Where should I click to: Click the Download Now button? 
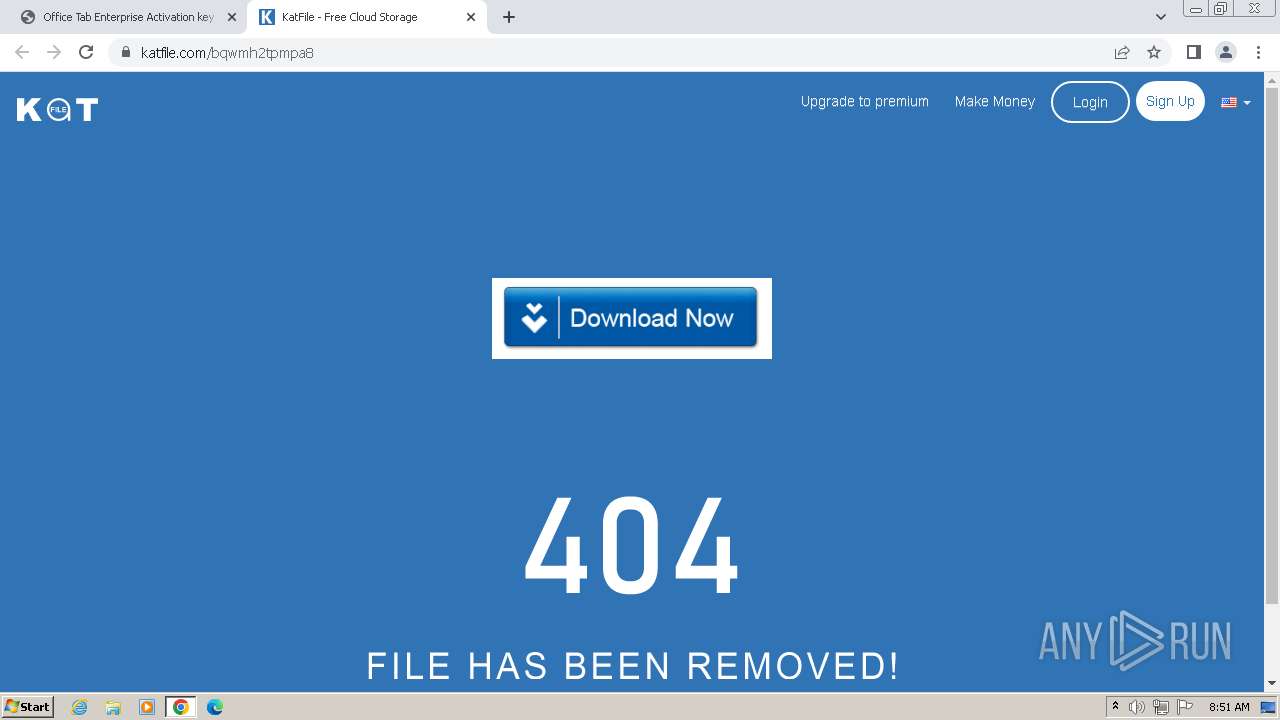click(630, 318)
